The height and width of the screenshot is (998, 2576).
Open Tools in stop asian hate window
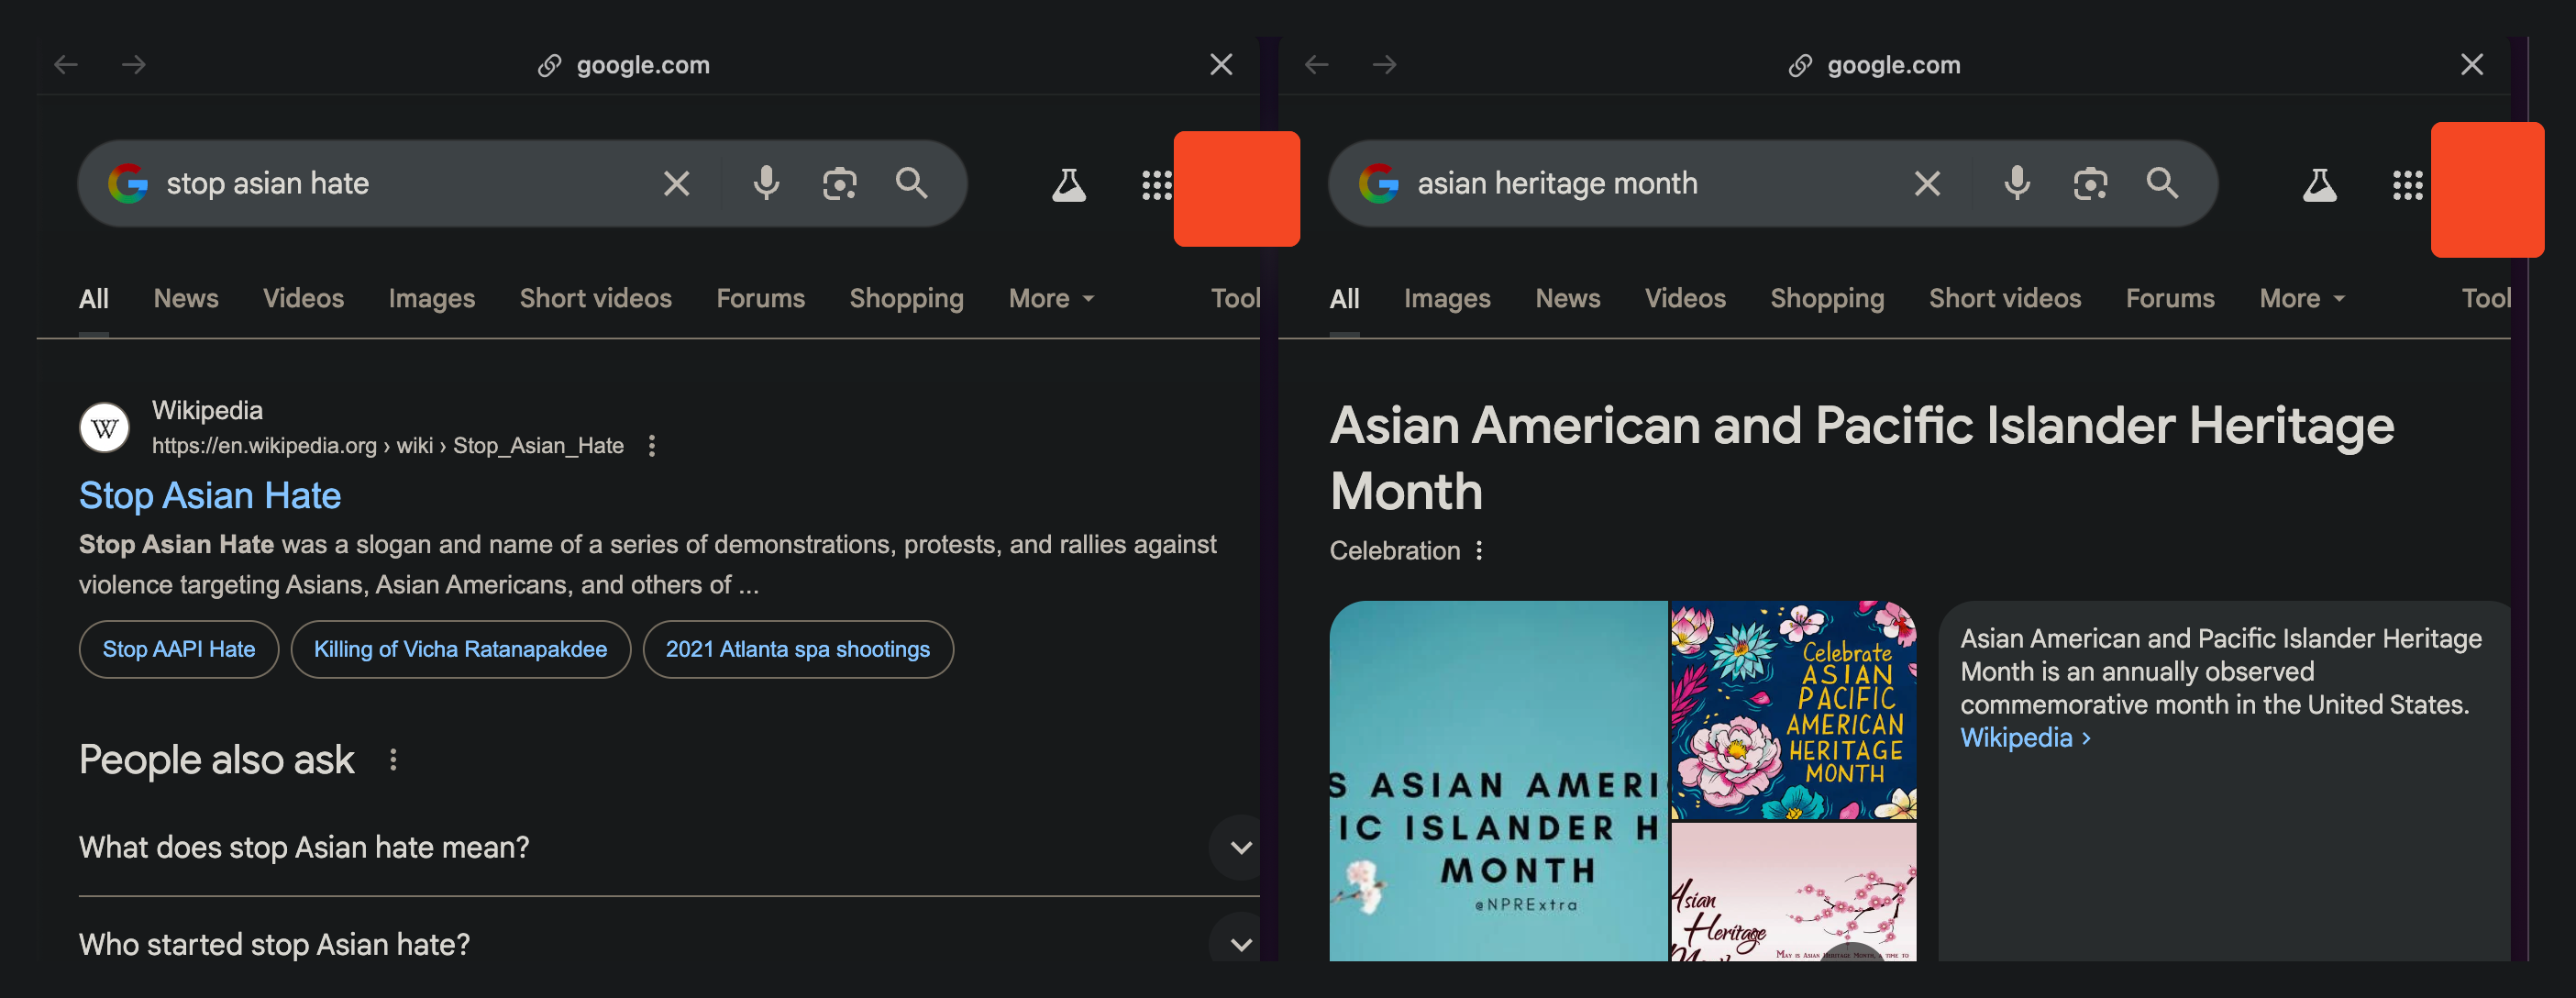(1235, 299)
